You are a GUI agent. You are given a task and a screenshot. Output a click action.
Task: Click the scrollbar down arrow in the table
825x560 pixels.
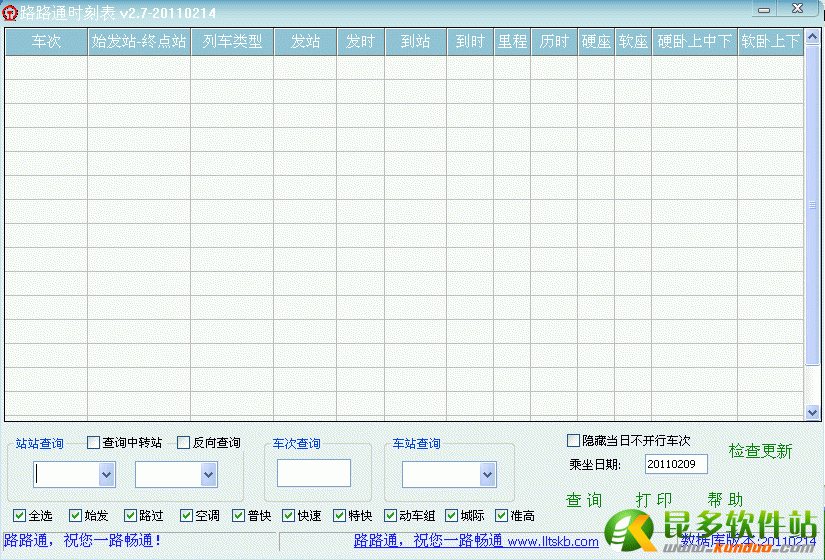[812, 411]
